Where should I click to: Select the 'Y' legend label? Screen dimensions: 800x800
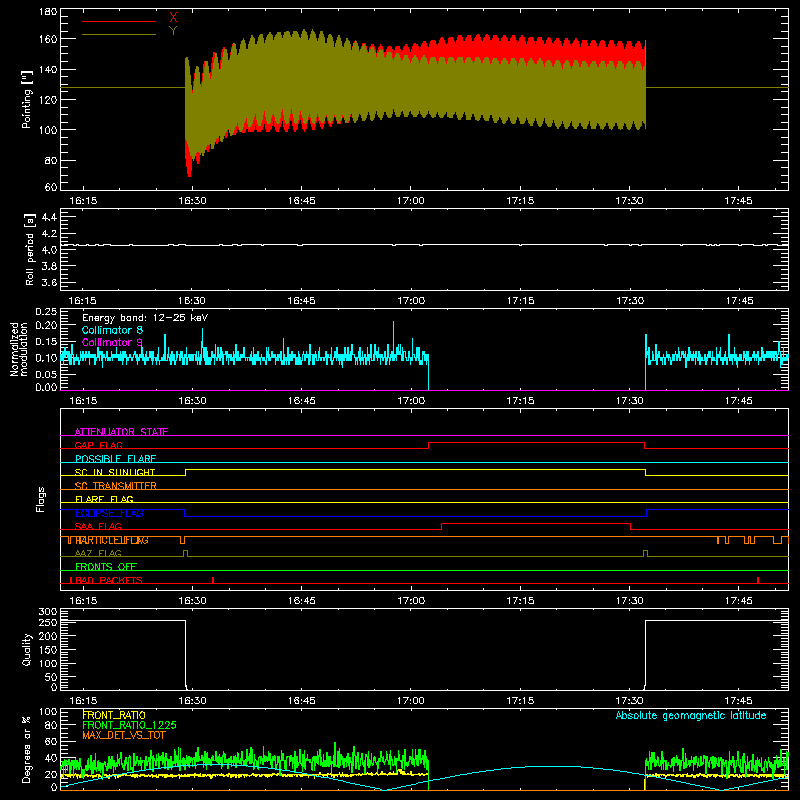[x=173, y=31]
